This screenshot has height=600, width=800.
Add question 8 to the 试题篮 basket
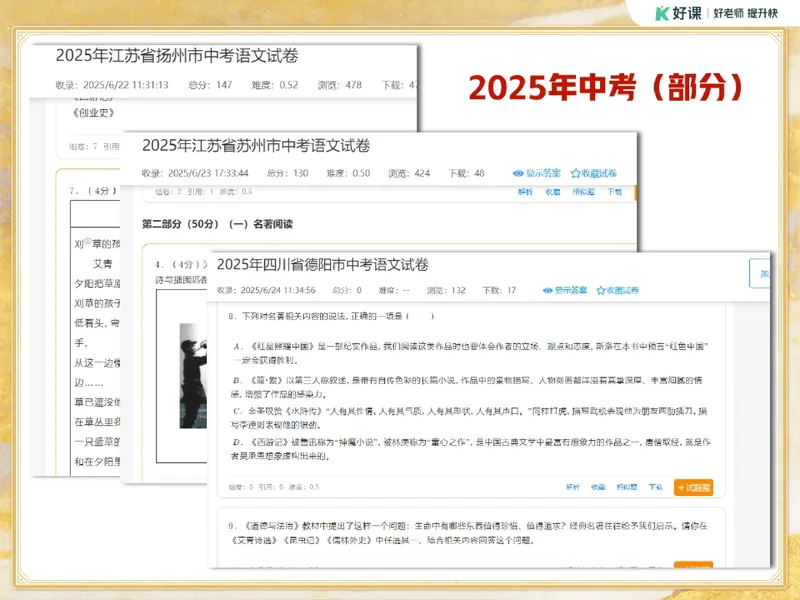point(693,487)
